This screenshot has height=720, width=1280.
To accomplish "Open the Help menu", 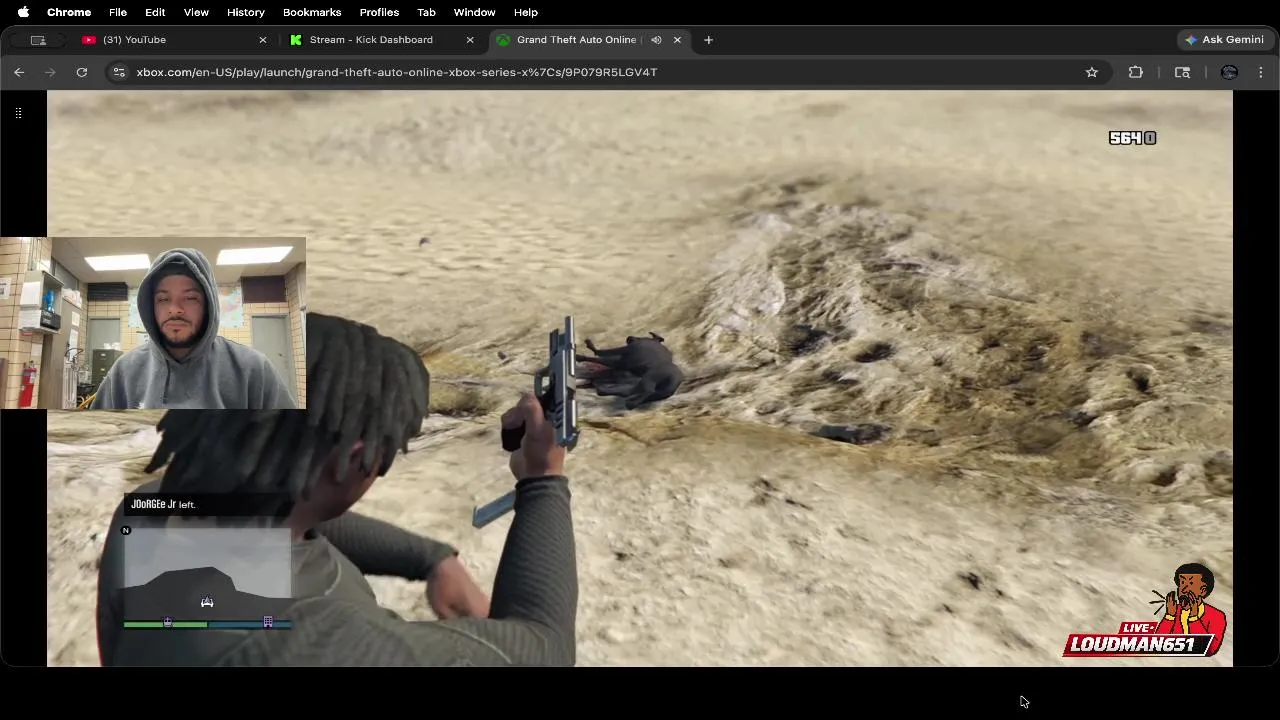I will [526, 12].
